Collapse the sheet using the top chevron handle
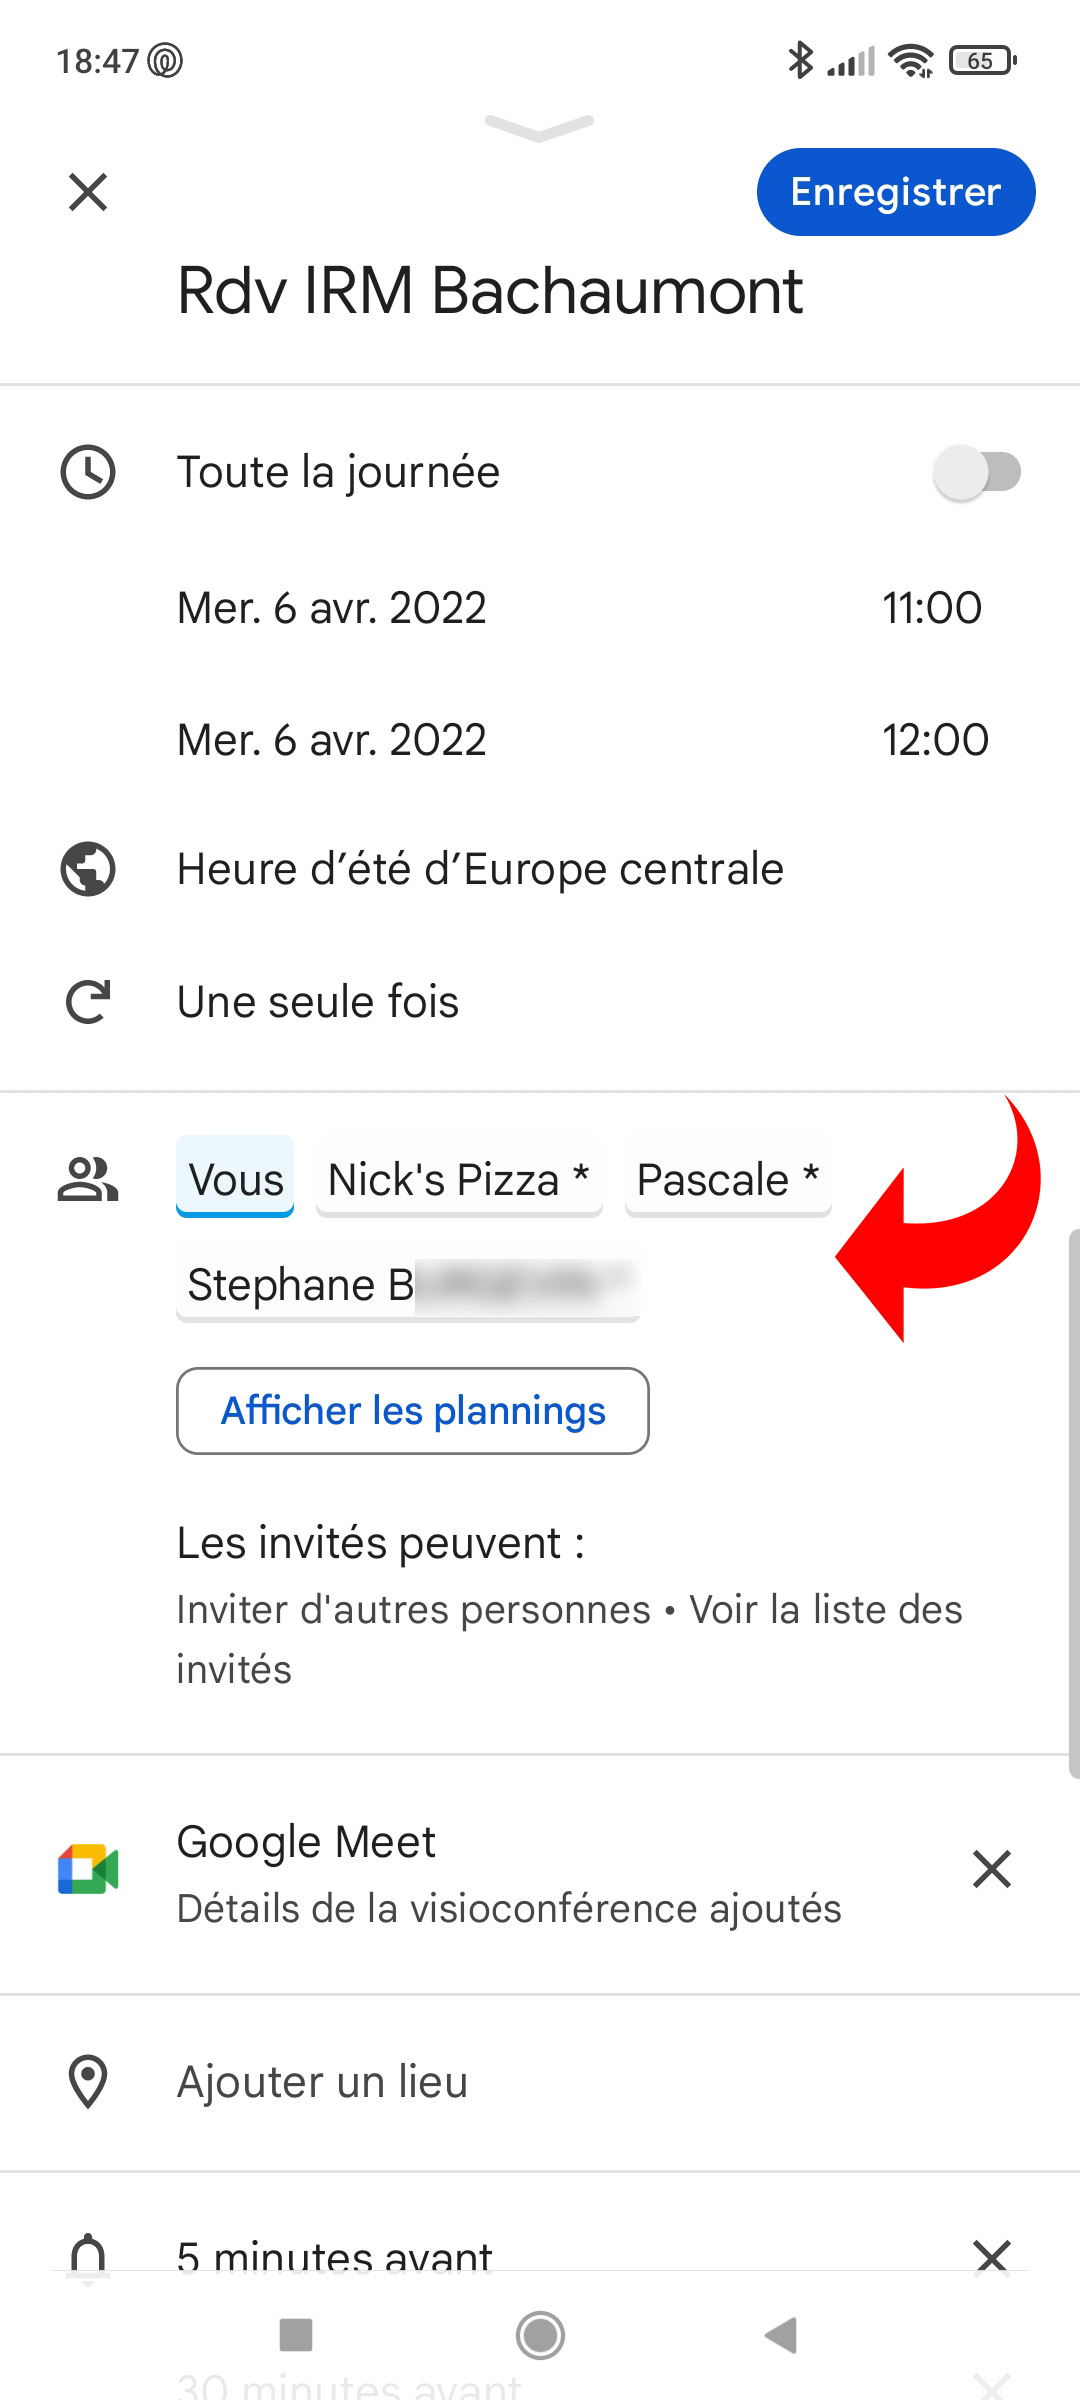The width and height of the screenshot is (1080, 2400). click(x=540, y=127)
